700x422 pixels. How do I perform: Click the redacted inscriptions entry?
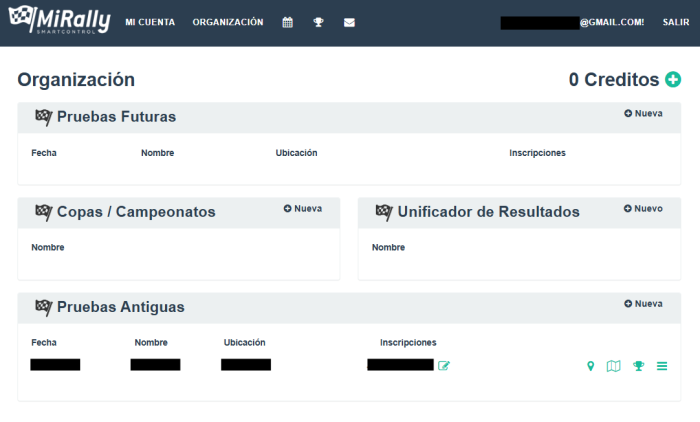pyautogui.click(x=400, y=365)
